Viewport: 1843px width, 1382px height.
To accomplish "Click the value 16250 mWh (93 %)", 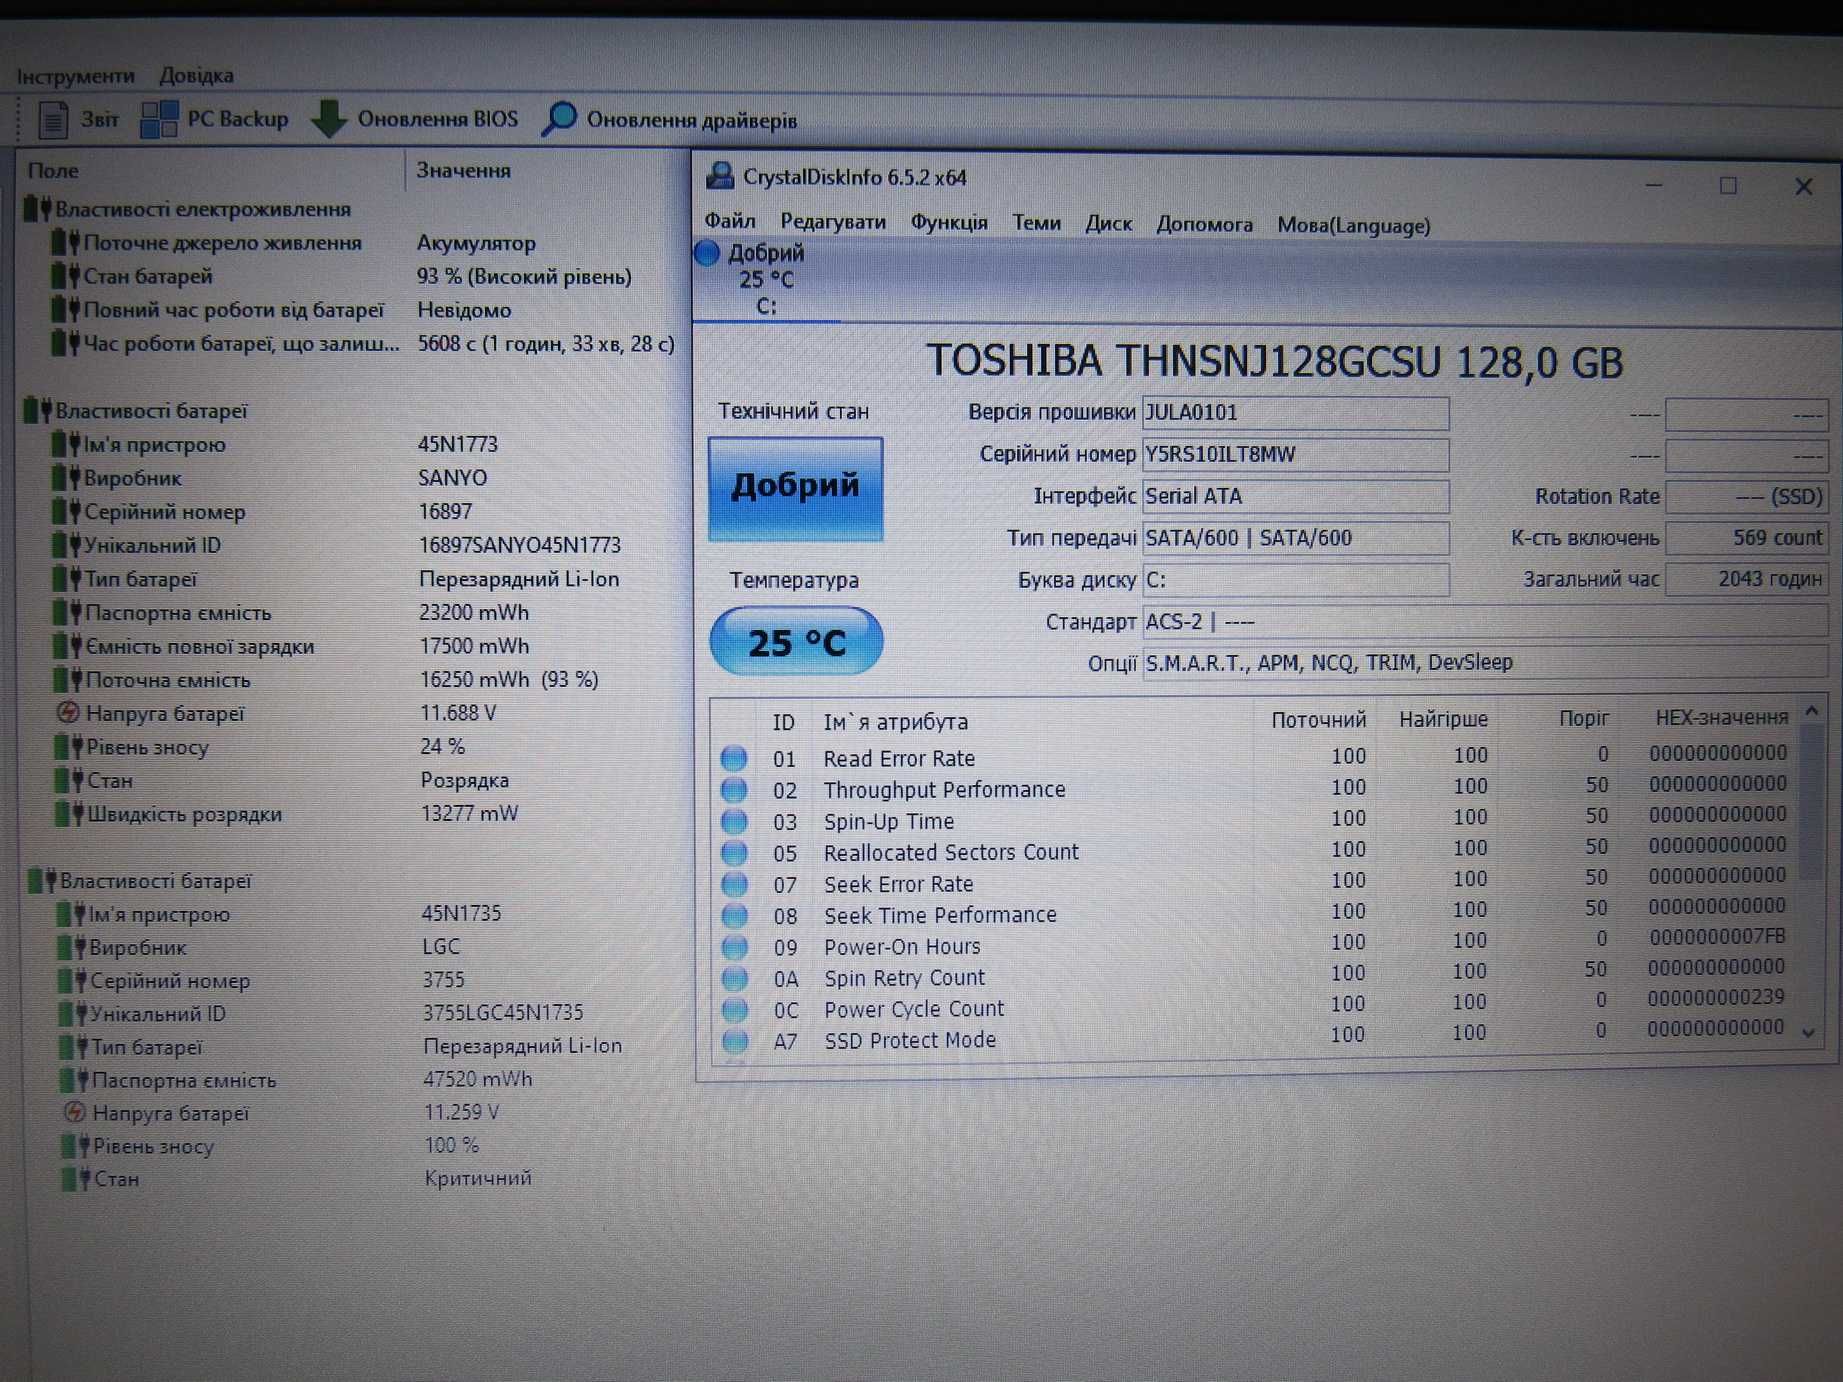I will (509, 679).
